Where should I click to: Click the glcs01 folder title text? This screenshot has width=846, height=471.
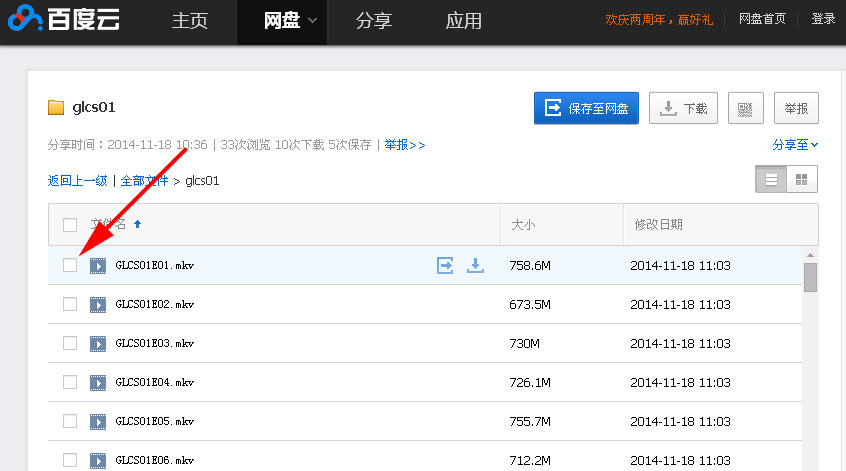point(94,107)
